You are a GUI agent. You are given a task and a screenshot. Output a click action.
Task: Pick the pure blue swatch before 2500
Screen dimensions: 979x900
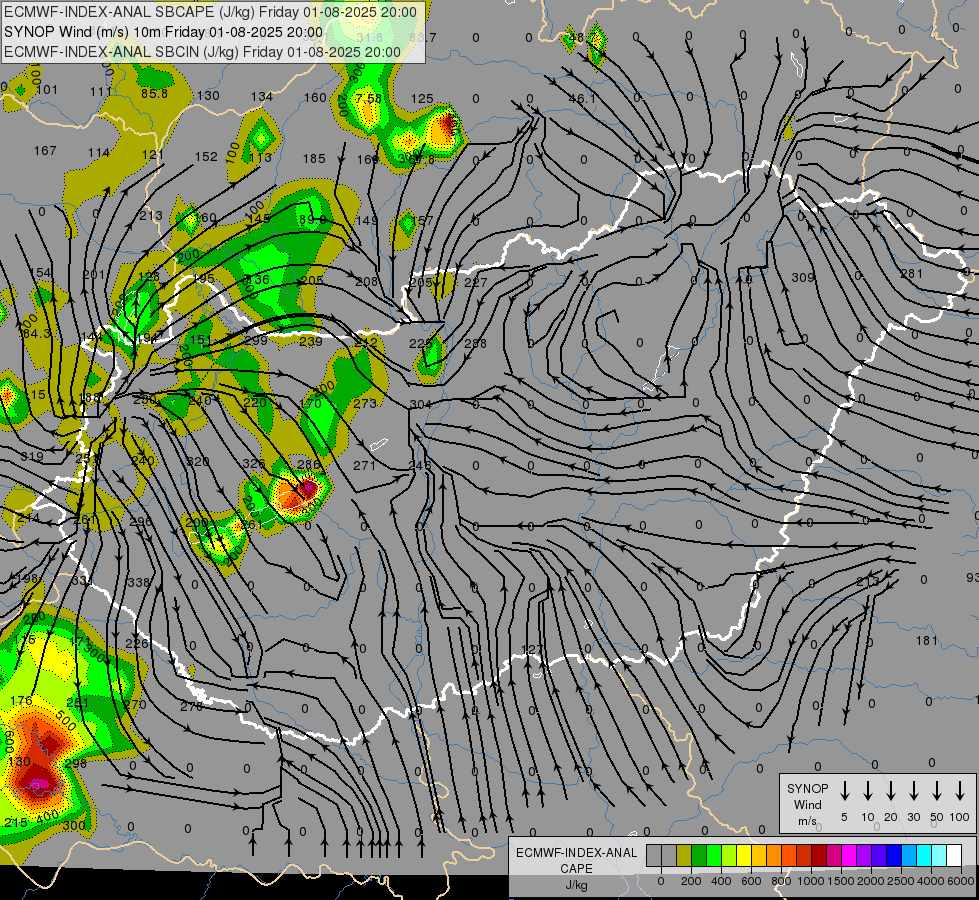894,856
